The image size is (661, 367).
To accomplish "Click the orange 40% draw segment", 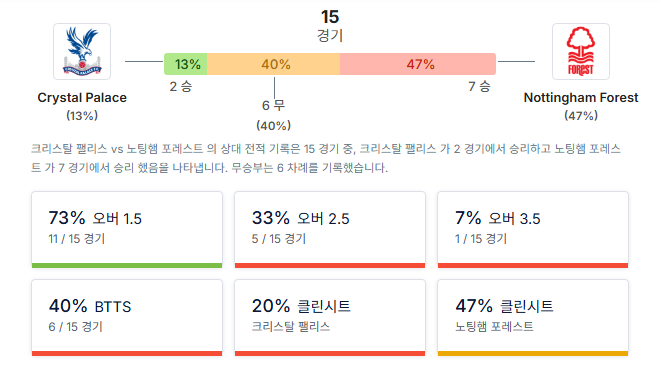I will [274, 64].
